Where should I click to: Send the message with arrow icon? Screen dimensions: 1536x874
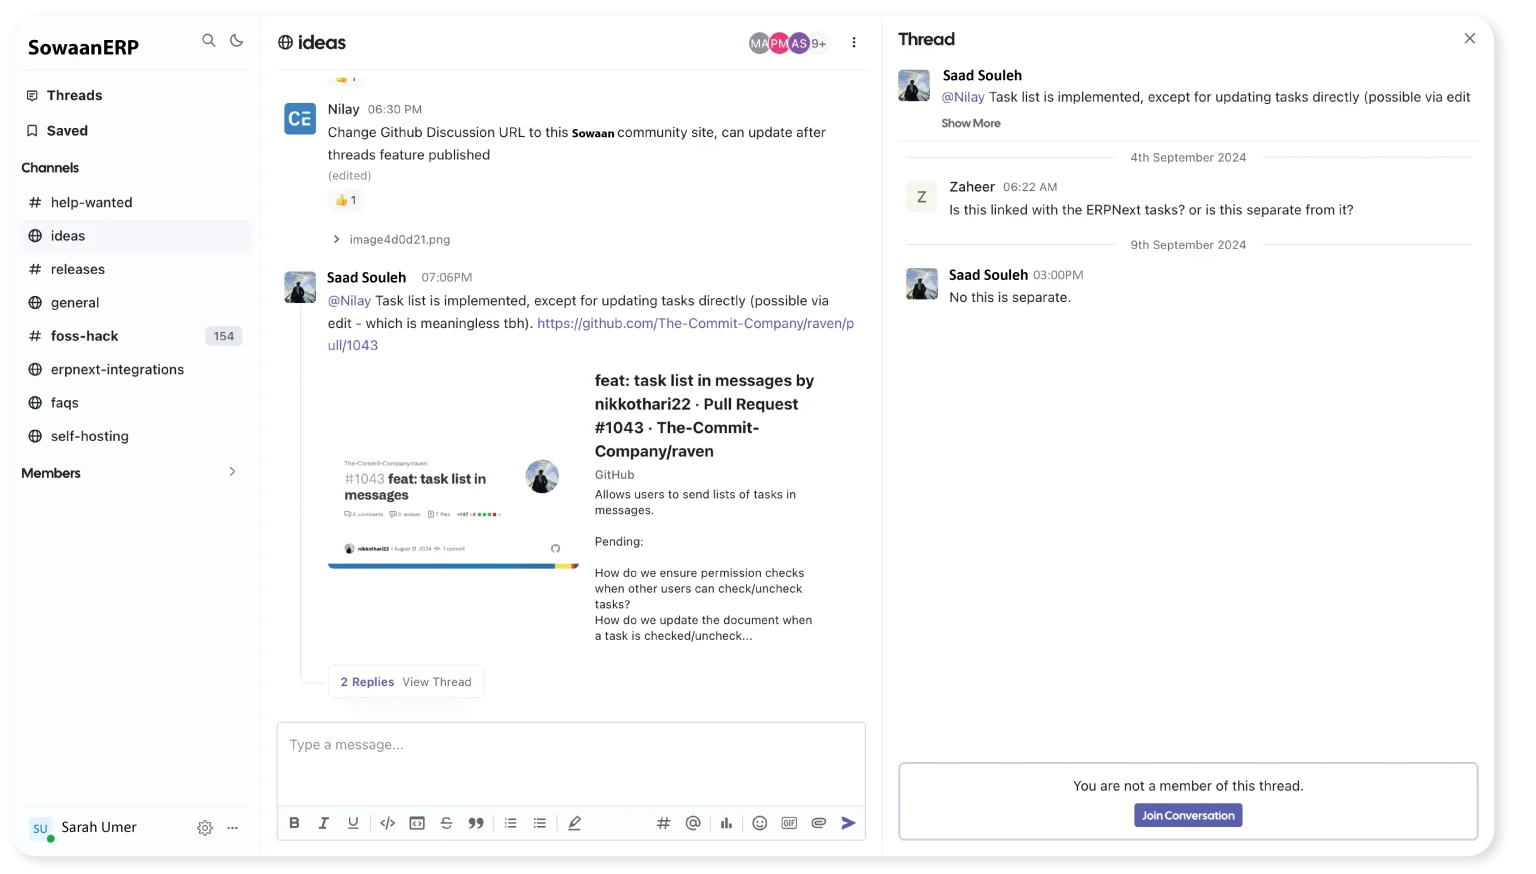[x=848, y=823]
